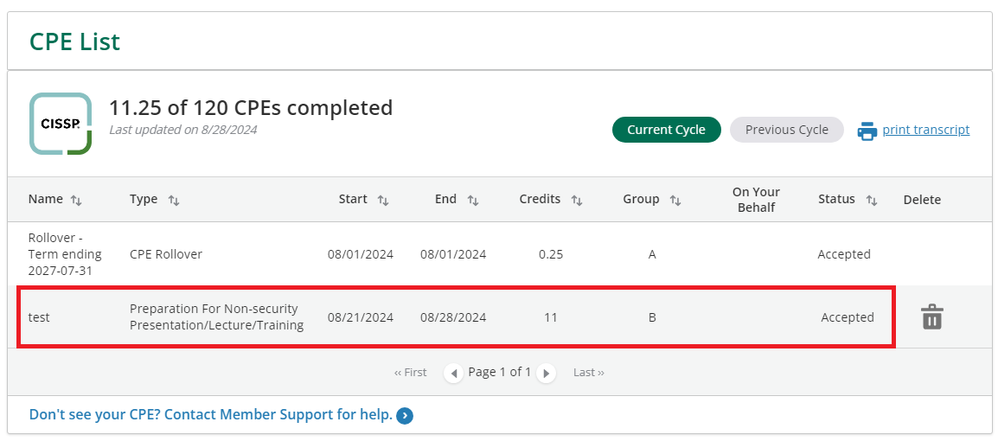Image resolution: width=998 pixels, height=441 pixels.
Task: Switch to Previous Cycle view
Action: coord(786,130)
